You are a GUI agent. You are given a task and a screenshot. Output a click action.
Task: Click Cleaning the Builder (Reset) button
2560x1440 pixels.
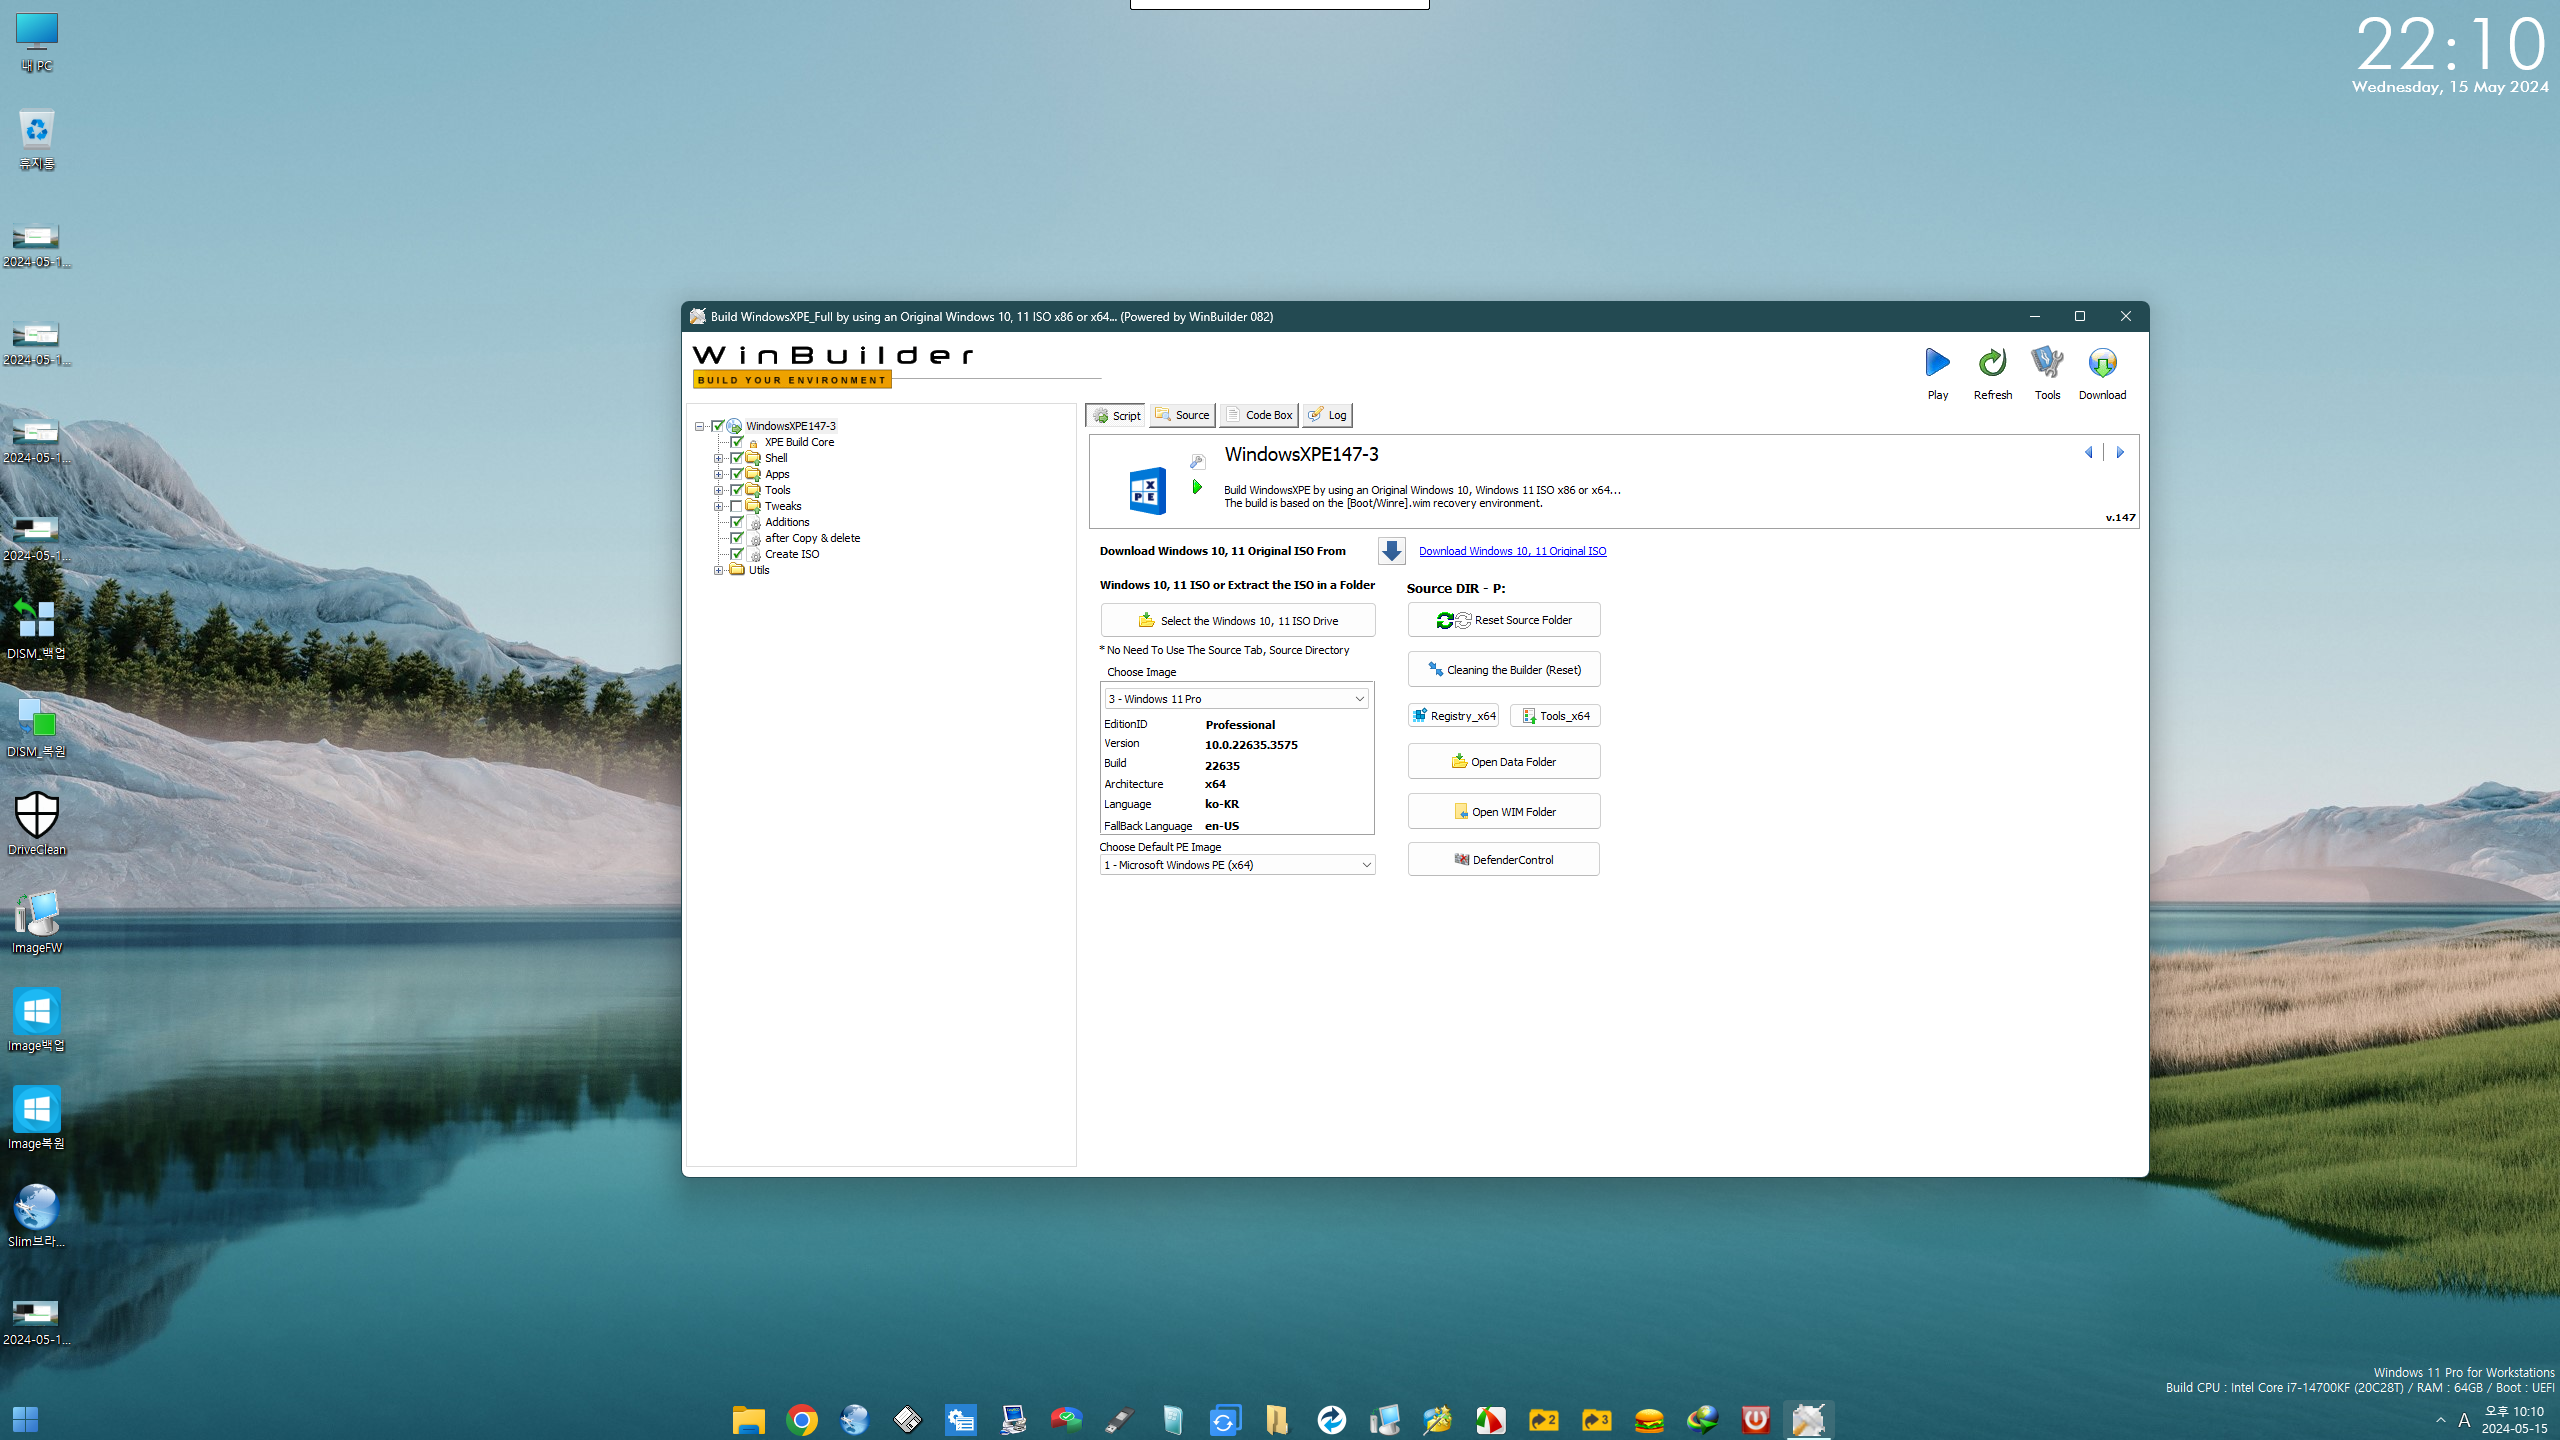pos(1504,670)
